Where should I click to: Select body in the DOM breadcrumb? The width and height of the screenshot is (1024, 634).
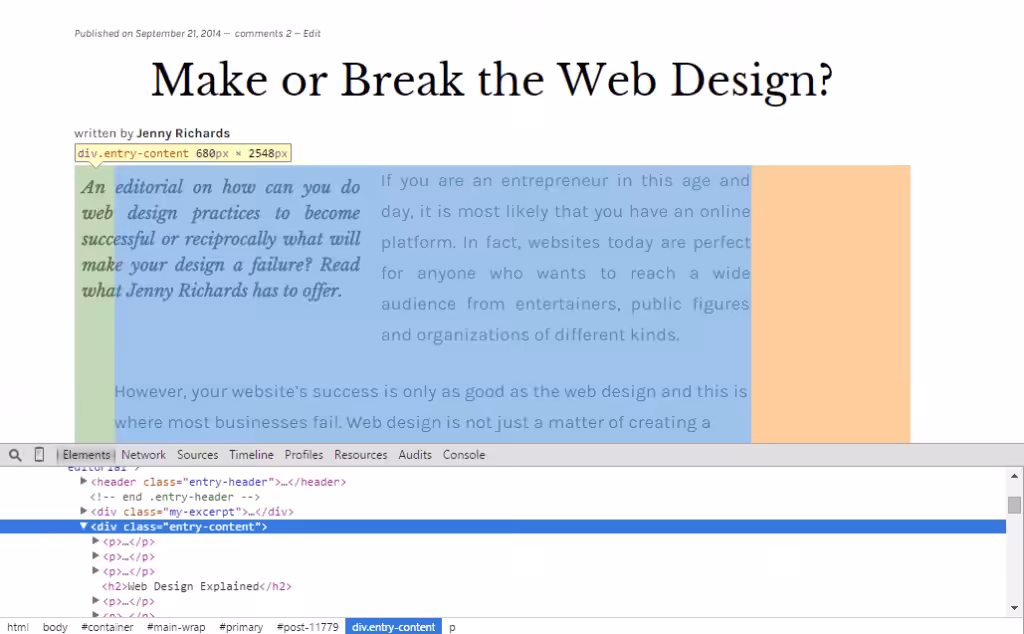55,627
